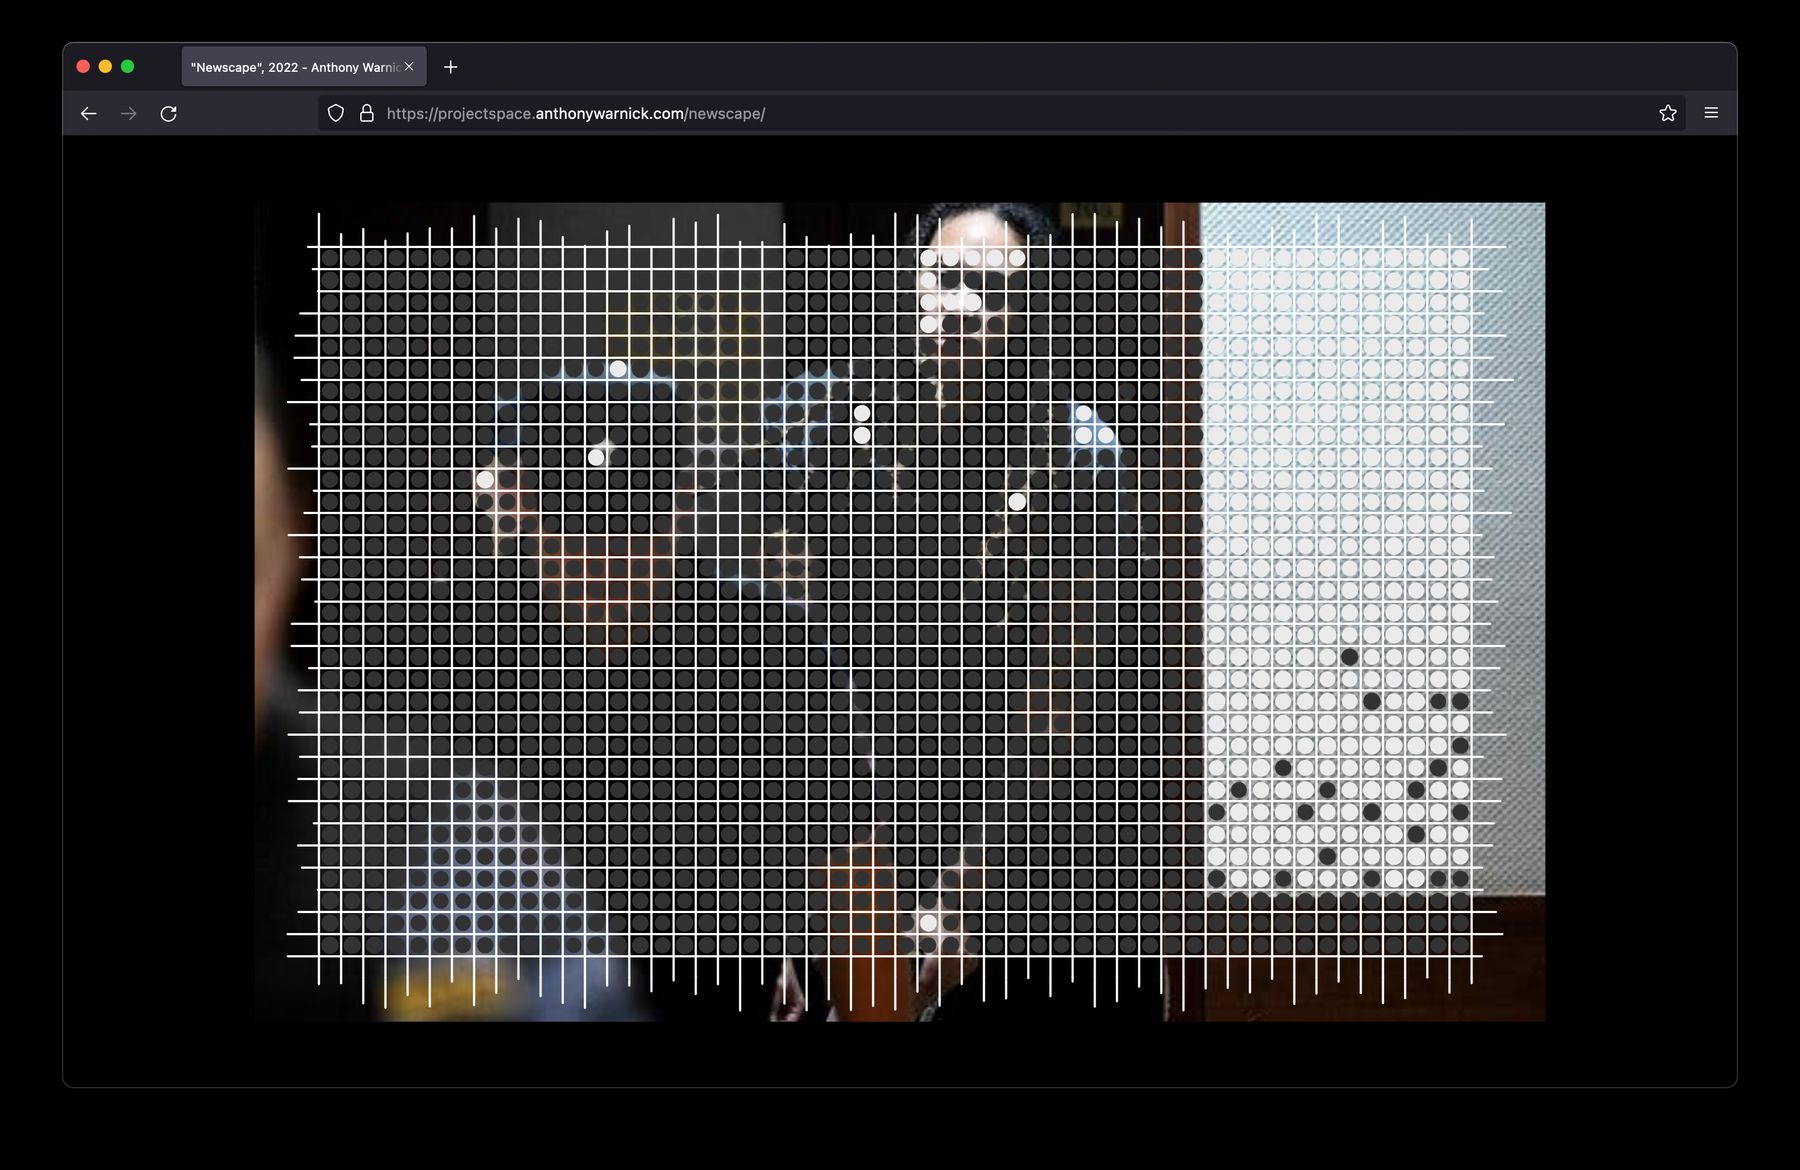Open the tracking protection shield
This screenshot has width=1800, height=1170.
tap(336, 114)
